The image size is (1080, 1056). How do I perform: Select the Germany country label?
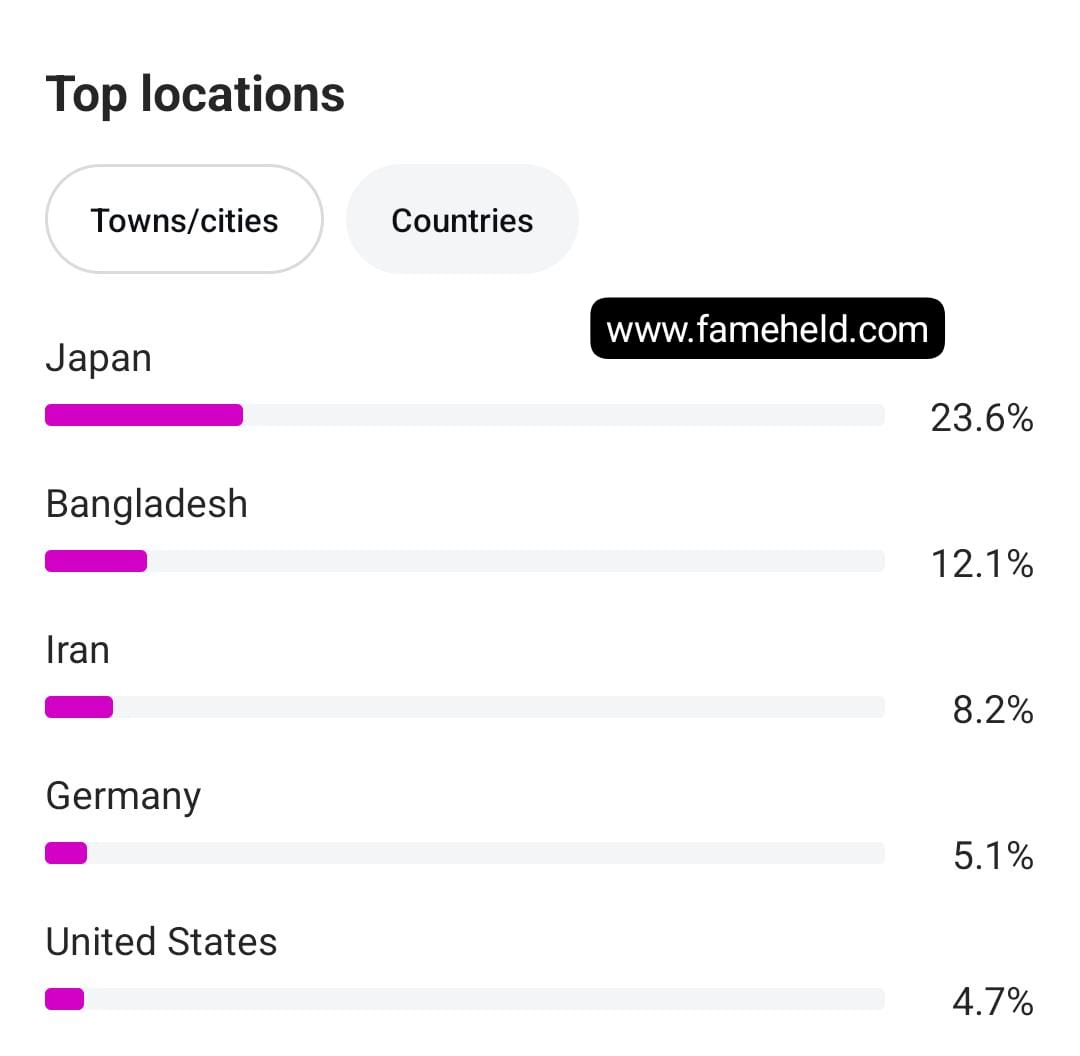123,797
